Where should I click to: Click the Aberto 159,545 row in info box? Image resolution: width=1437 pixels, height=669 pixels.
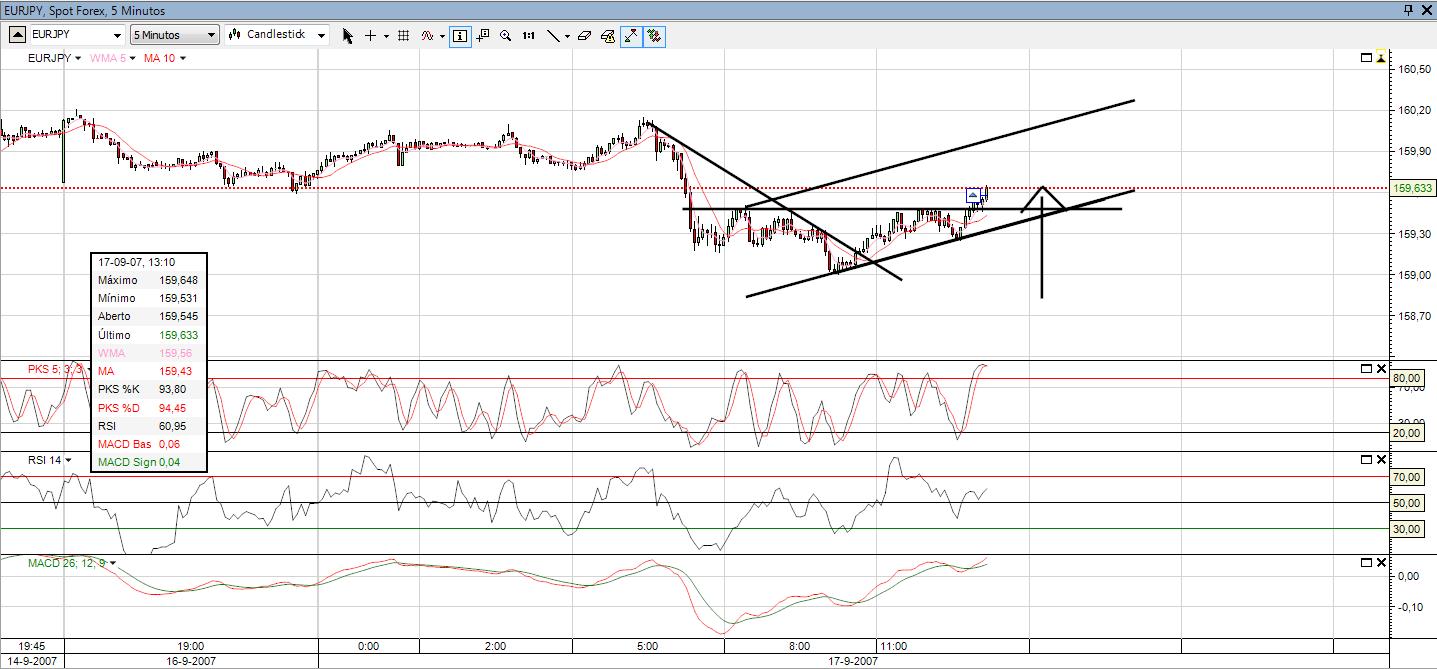click(x=148, y=316)
